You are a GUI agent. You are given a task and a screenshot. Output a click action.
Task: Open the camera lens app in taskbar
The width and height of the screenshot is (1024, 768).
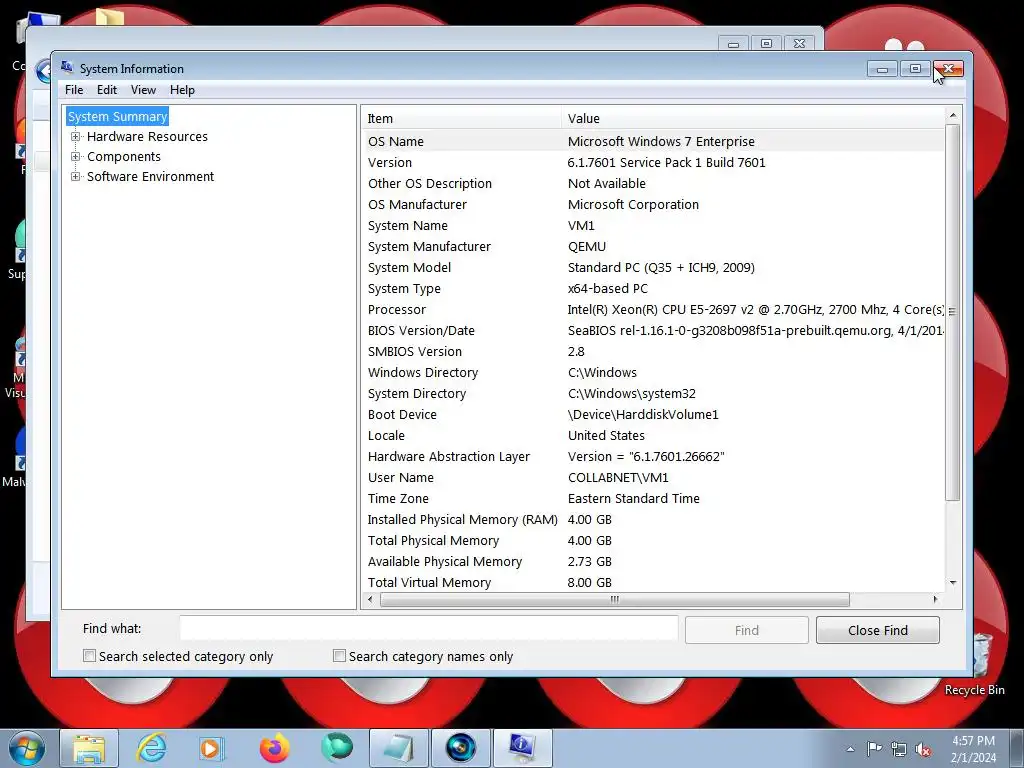coord(460,748)
